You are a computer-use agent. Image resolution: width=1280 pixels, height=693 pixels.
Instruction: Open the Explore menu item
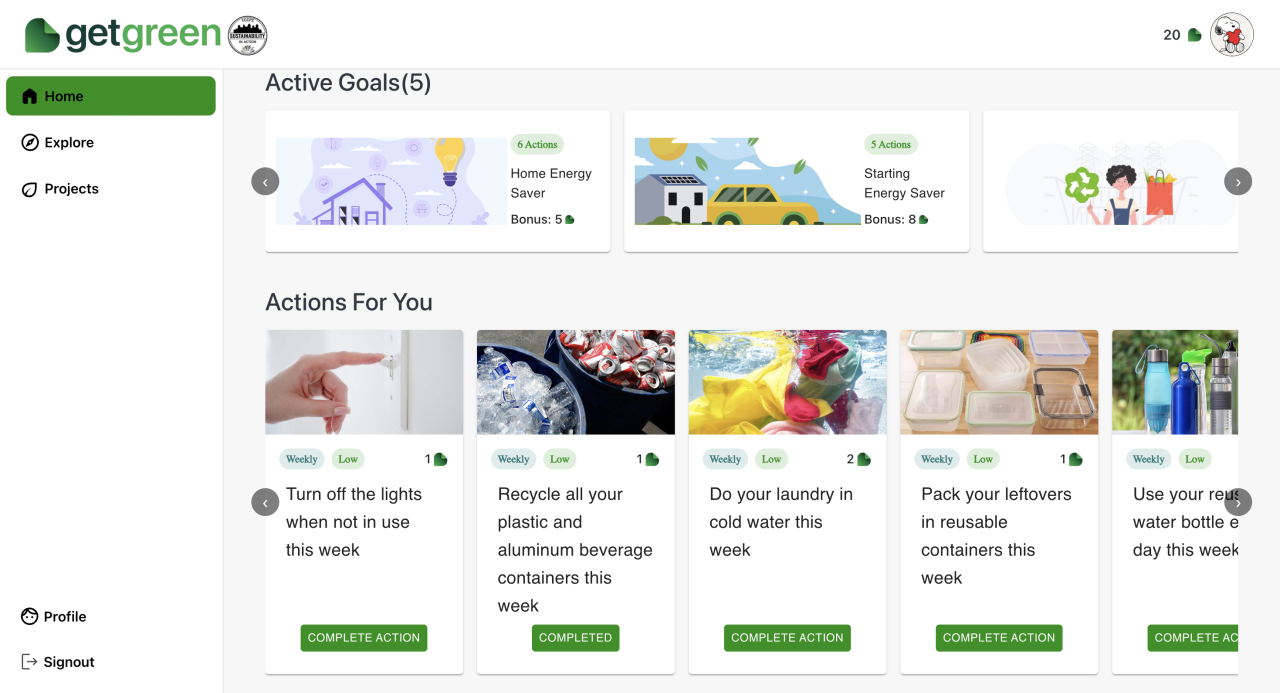pos(69,143)
